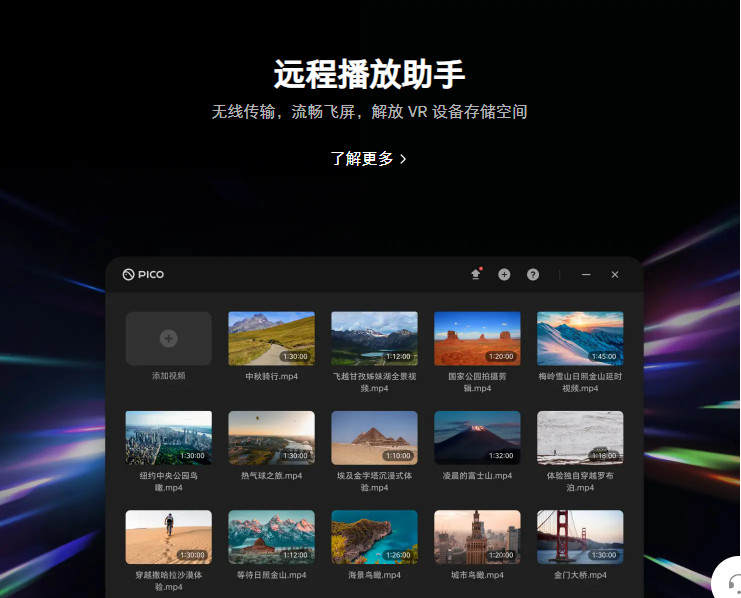Close the PICO app window
Screen dimensions: 741x598
(x=615, y=275)
